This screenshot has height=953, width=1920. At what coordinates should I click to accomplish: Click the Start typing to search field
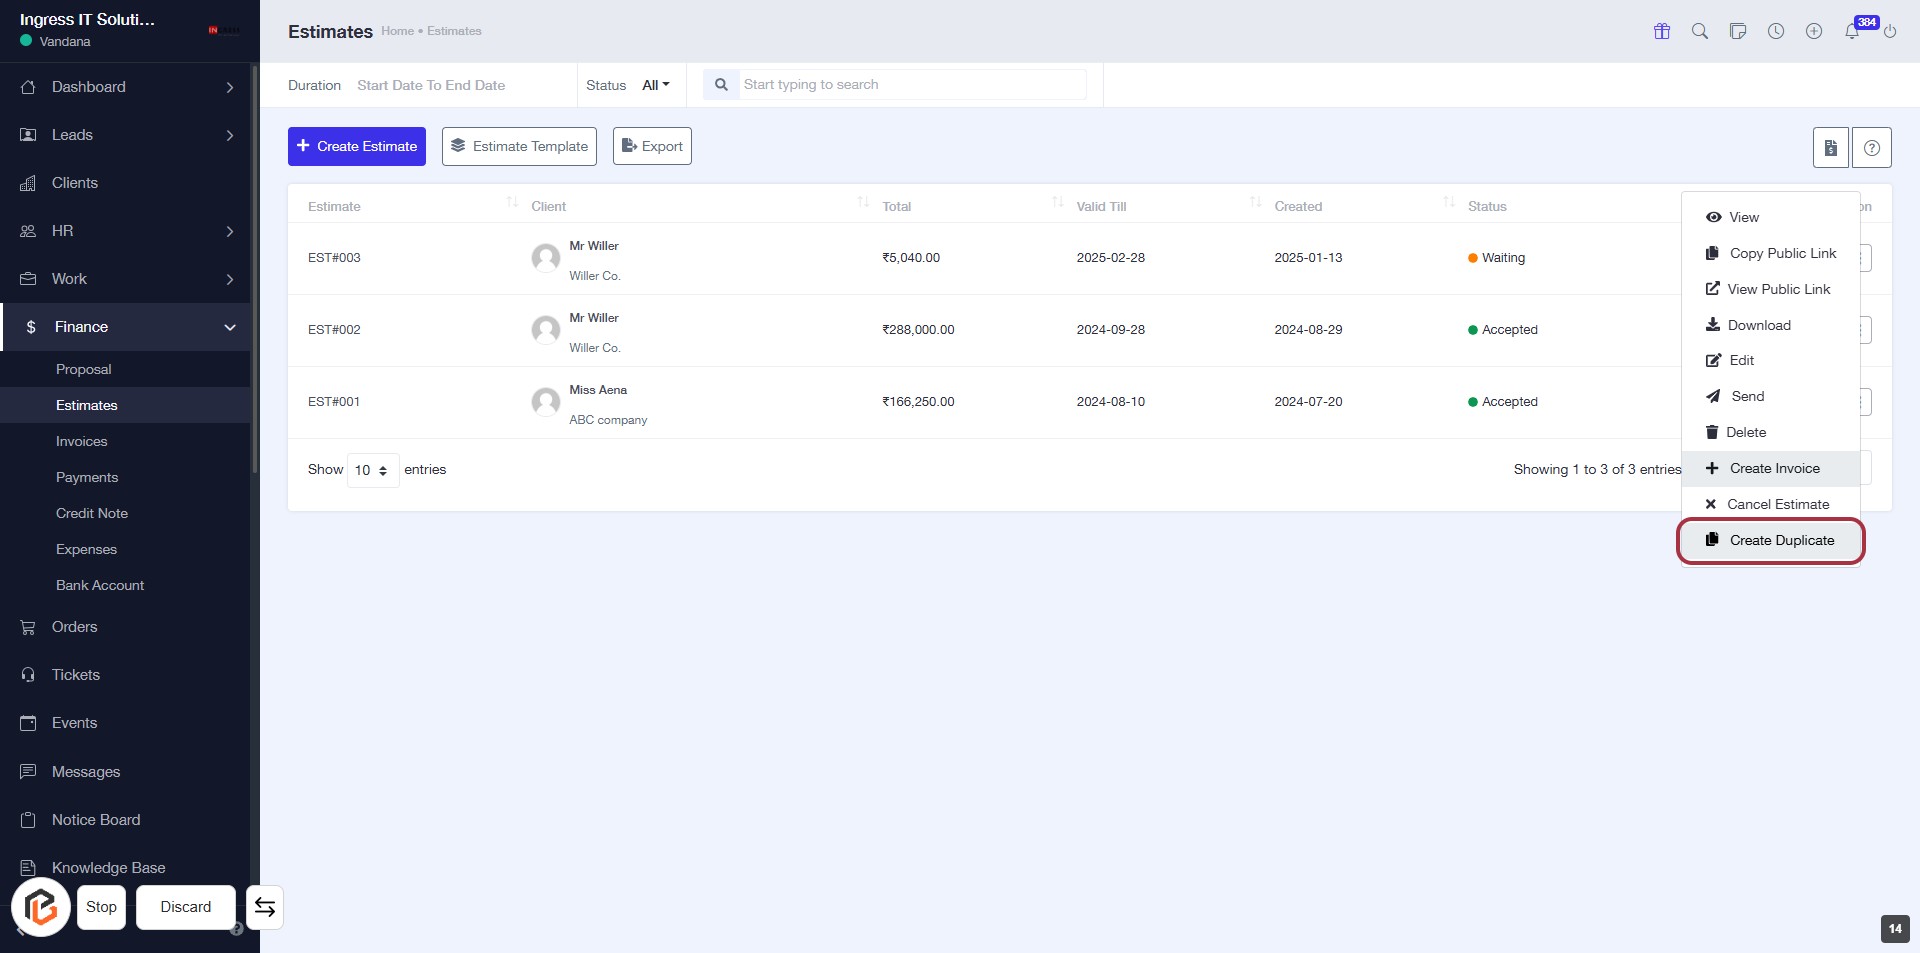[x=910, y=85]
